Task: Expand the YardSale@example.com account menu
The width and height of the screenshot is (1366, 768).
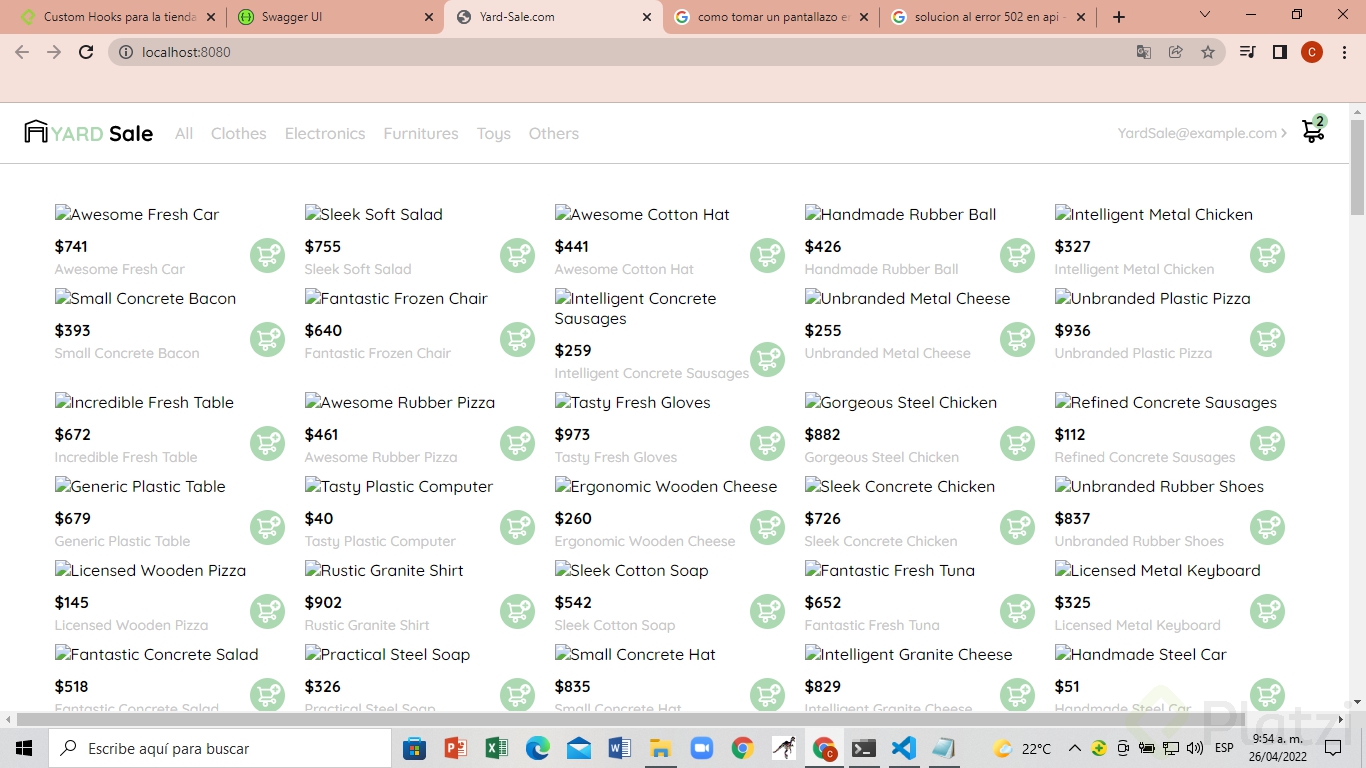Action: click(x=1203, y=133)
